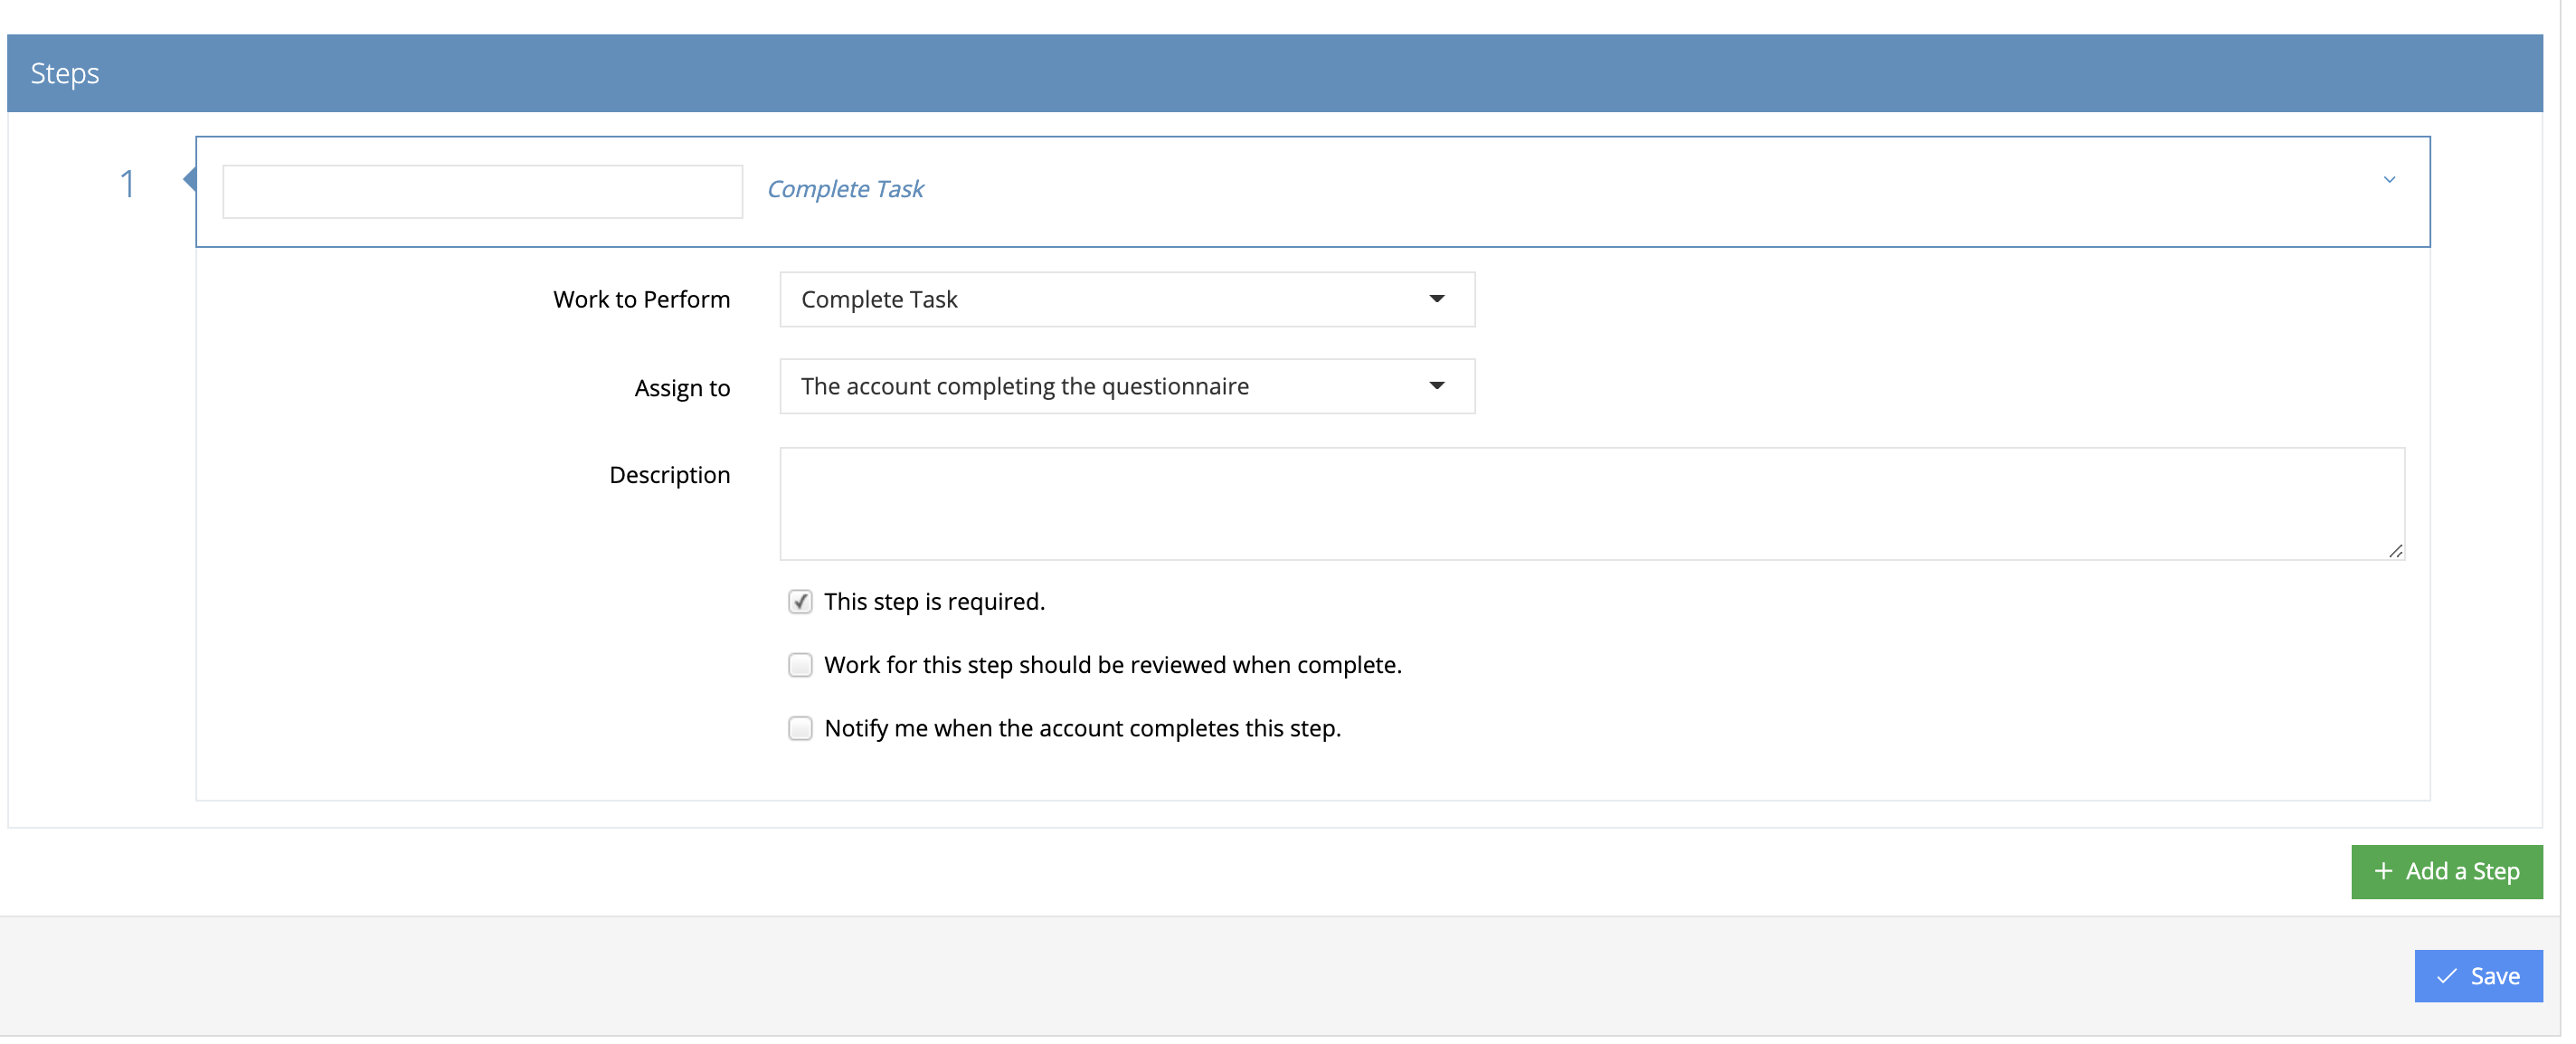Click the caret arrow of Work to Perform
The height and width of the screenshot is (1044, 2576).
[x=1437, y=299]
